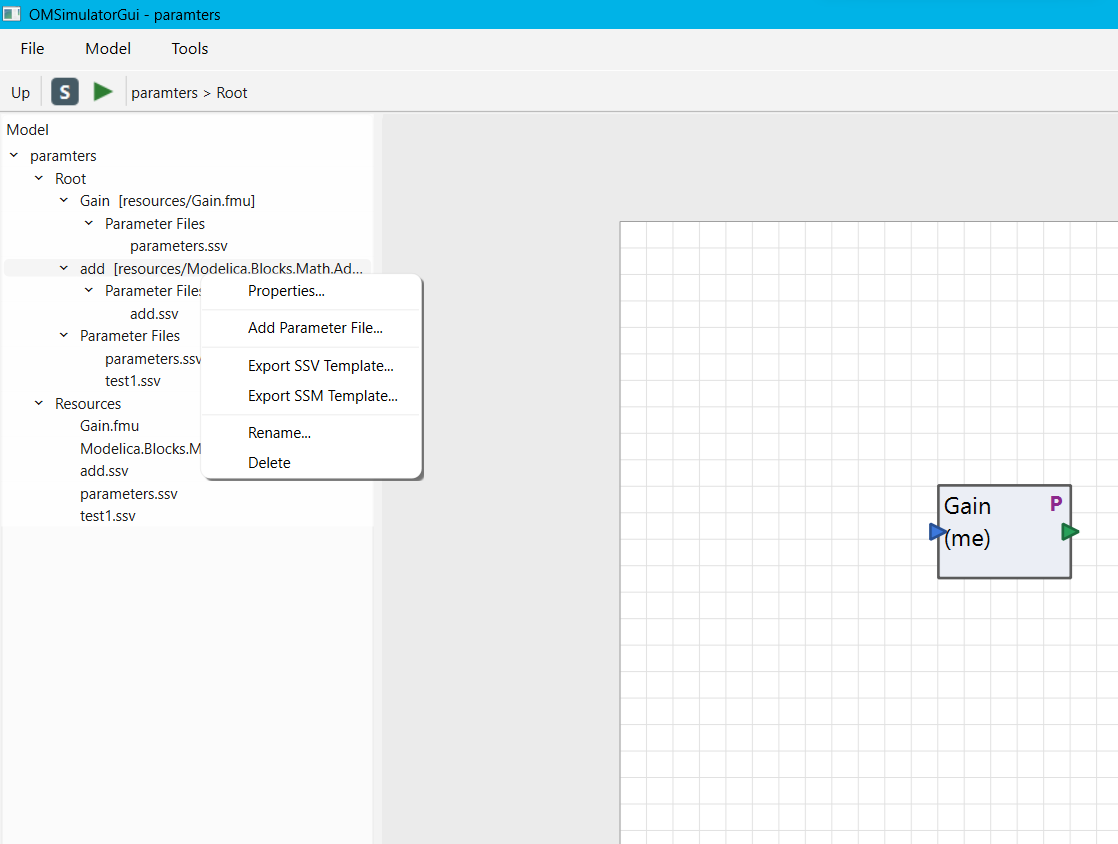The height and width of the screenshot is (844, 1118).
Task: Open the Tools menu
Action: click(190, 48)
